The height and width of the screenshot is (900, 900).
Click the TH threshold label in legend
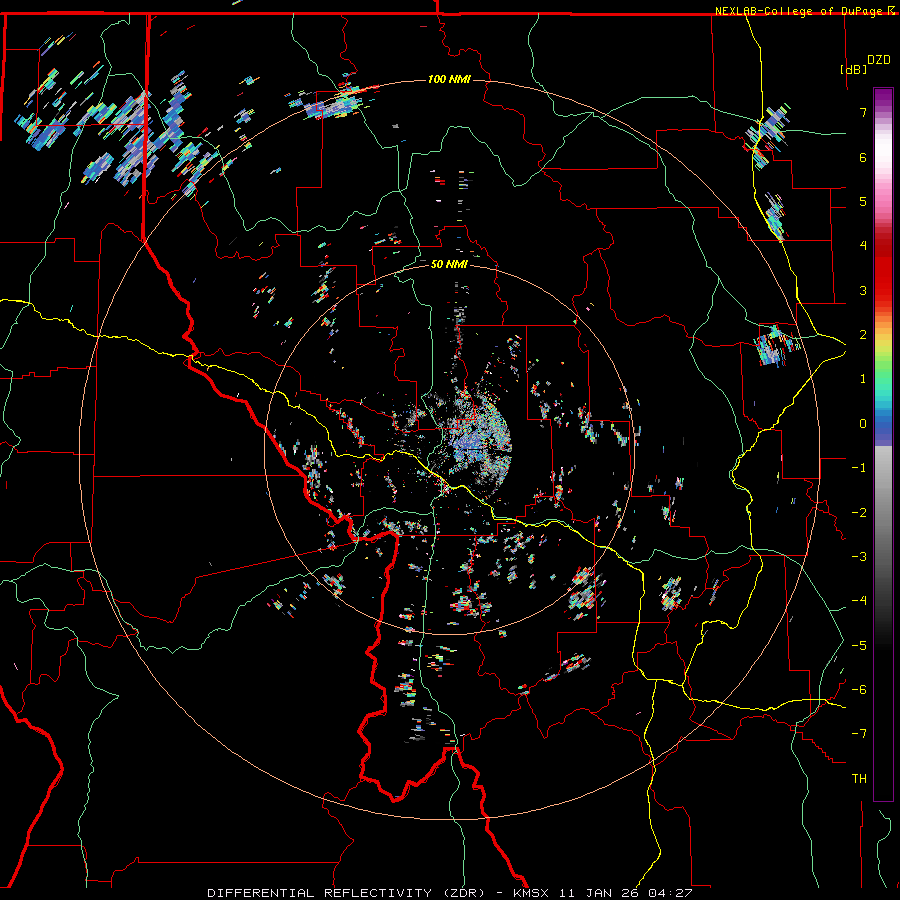[x=859, y=779]
